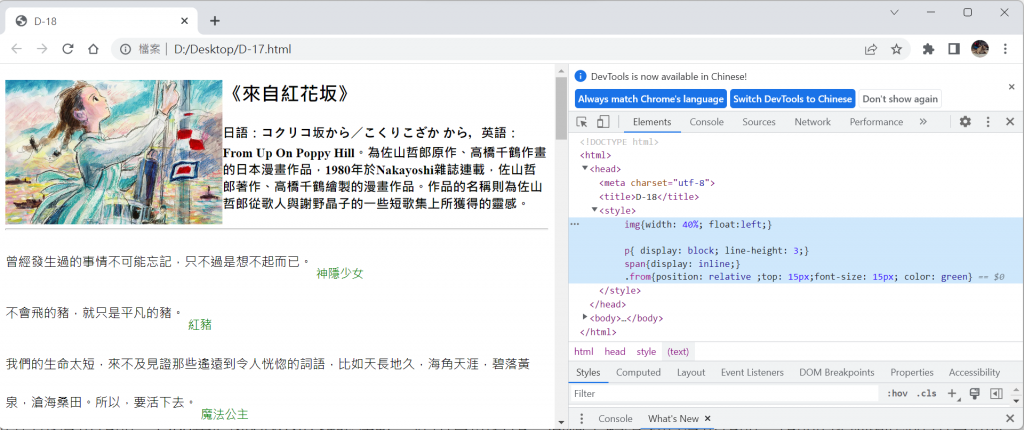Open the Sources tab
1024x430 pixels.
point(759,122)
